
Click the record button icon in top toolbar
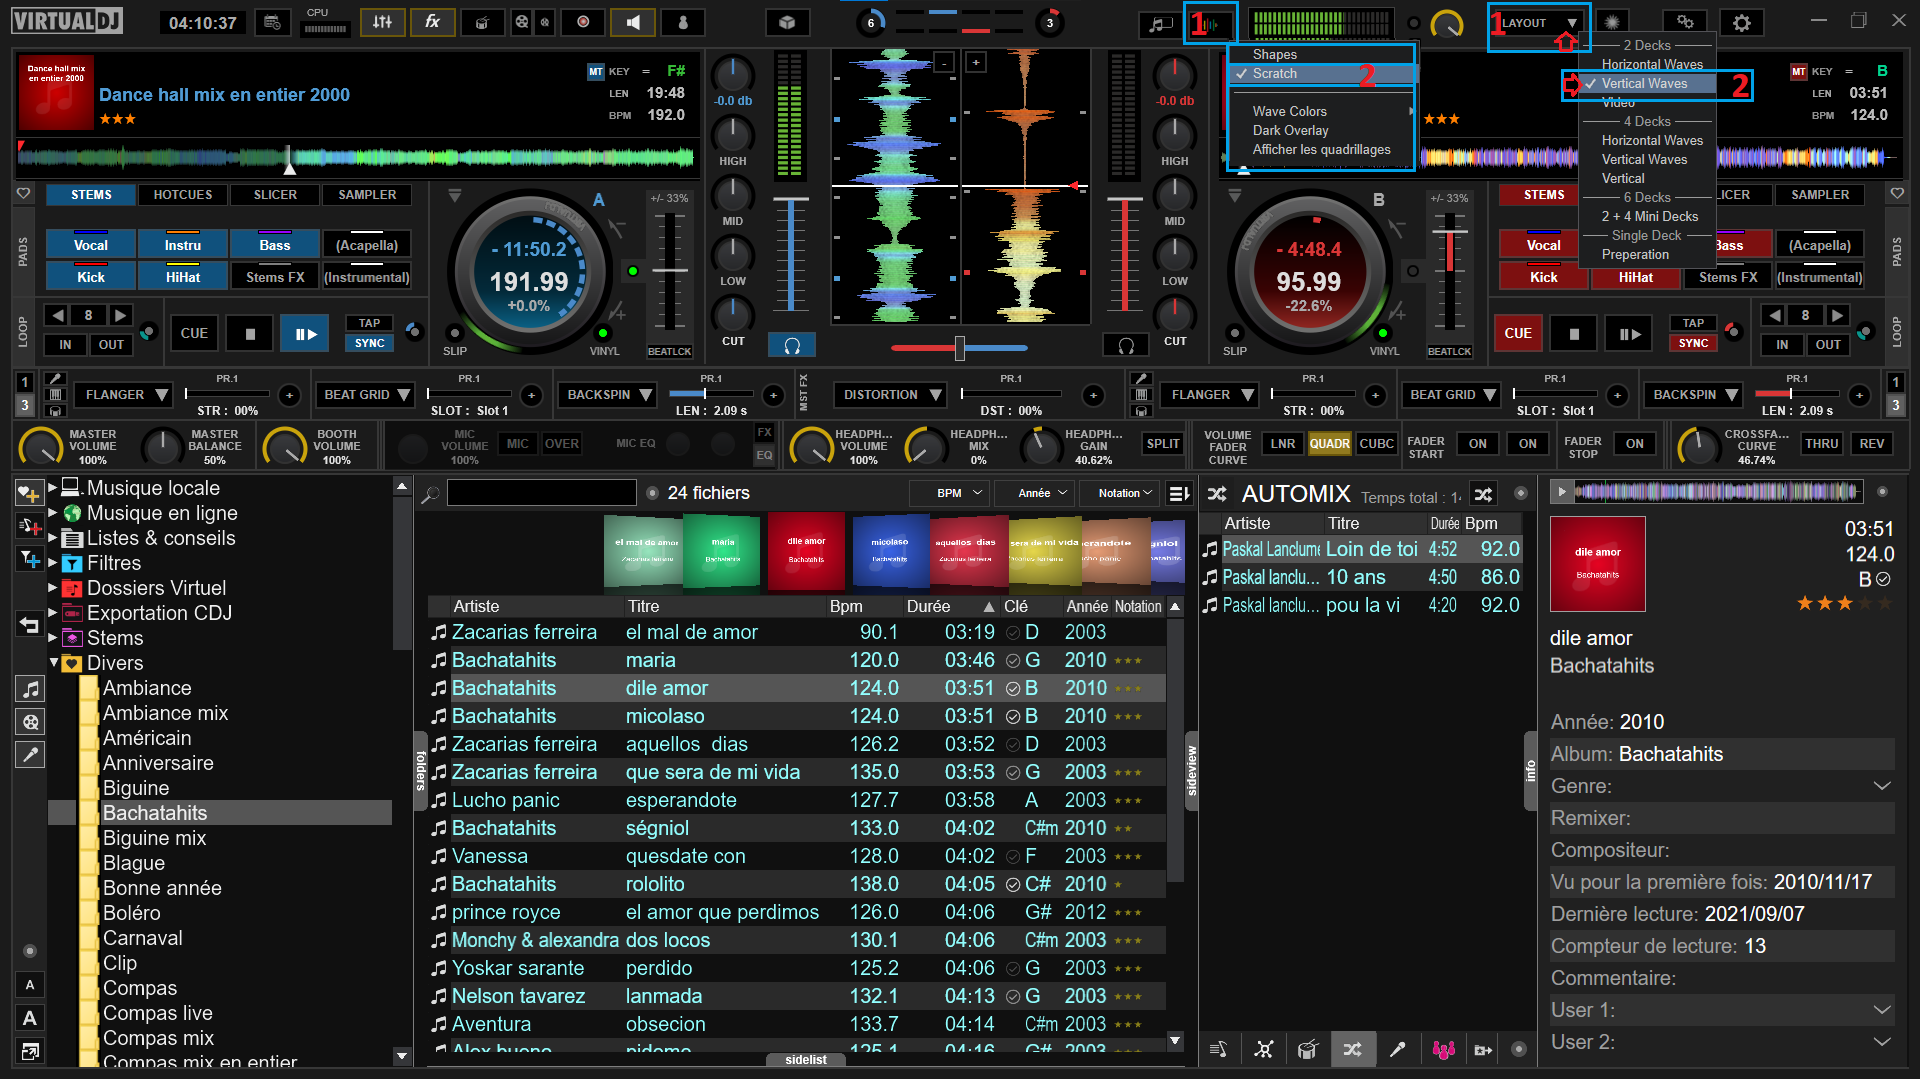coord(583,22)
